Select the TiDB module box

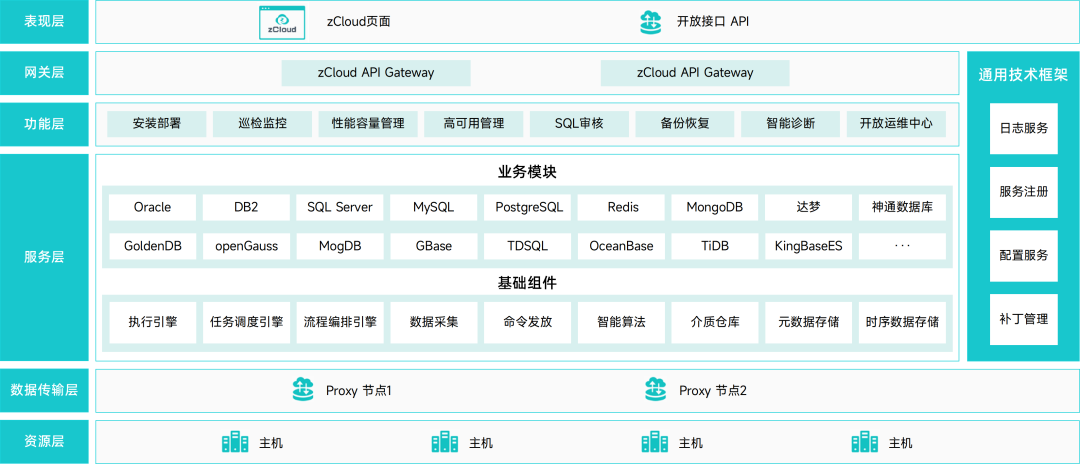coord(715,246)
